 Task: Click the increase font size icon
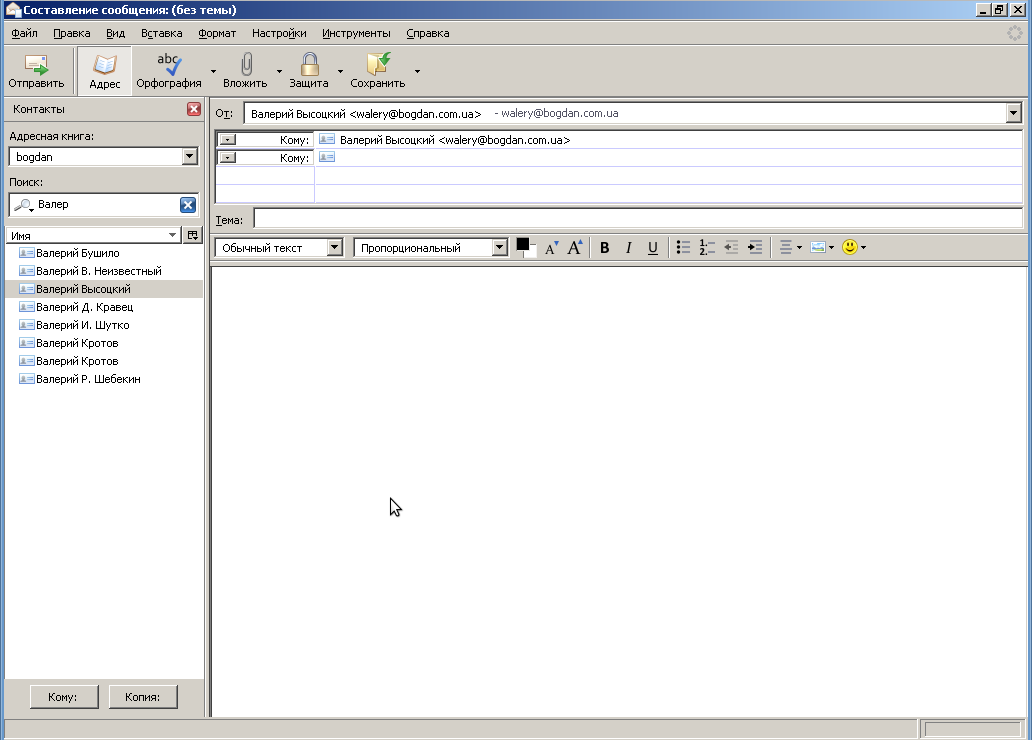click(575, 248)
